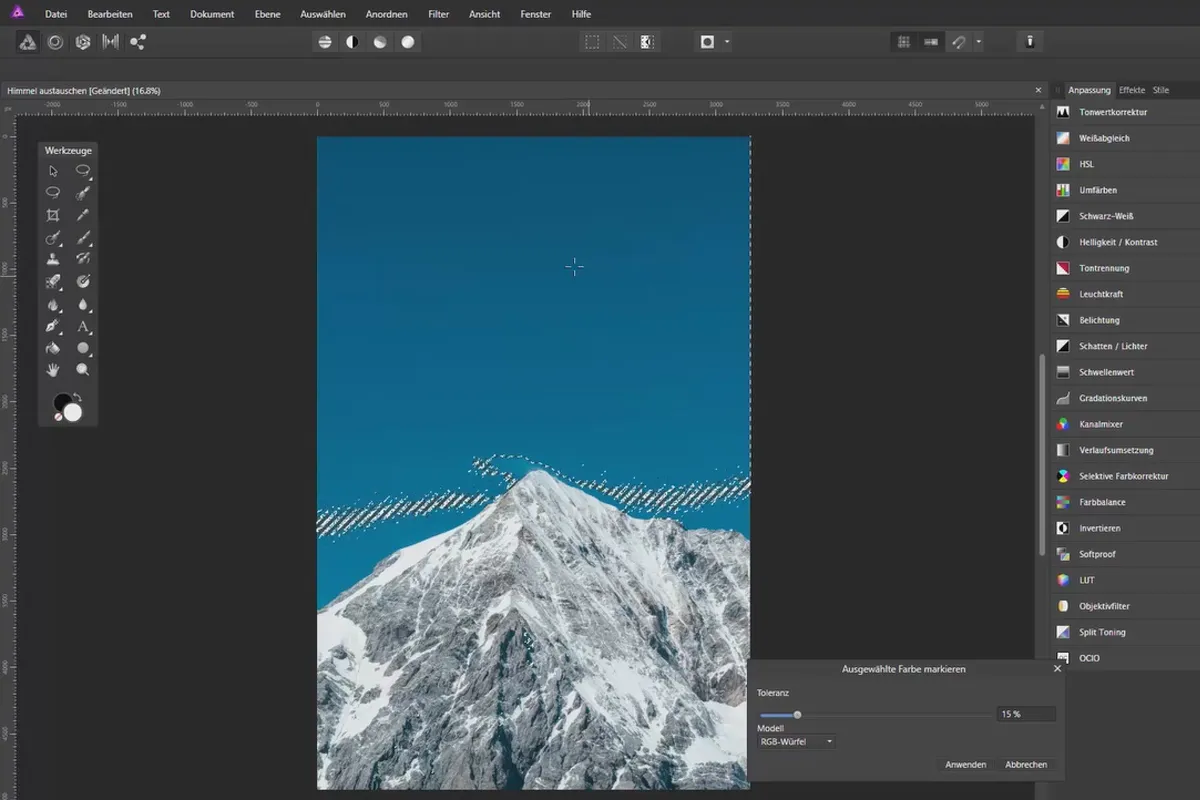Select the Text tool (A icon)
1200x800 pixels.
[x=83, y=327]
